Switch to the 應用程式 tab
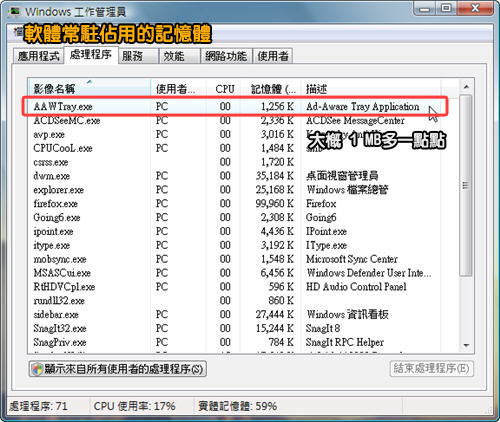This screenshot has width=500, height=422. pyautogui.click(x=38, y=56)
